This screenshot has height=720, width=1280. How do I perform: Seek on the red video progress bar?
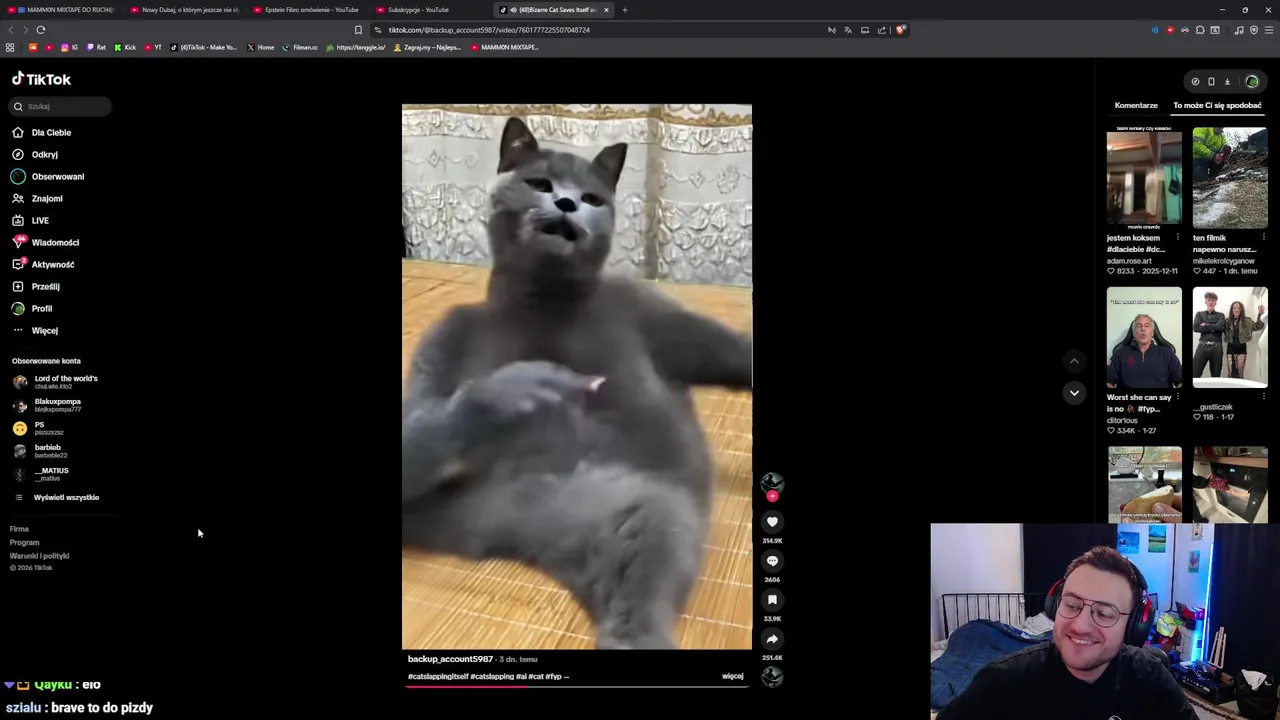[577, 687]
